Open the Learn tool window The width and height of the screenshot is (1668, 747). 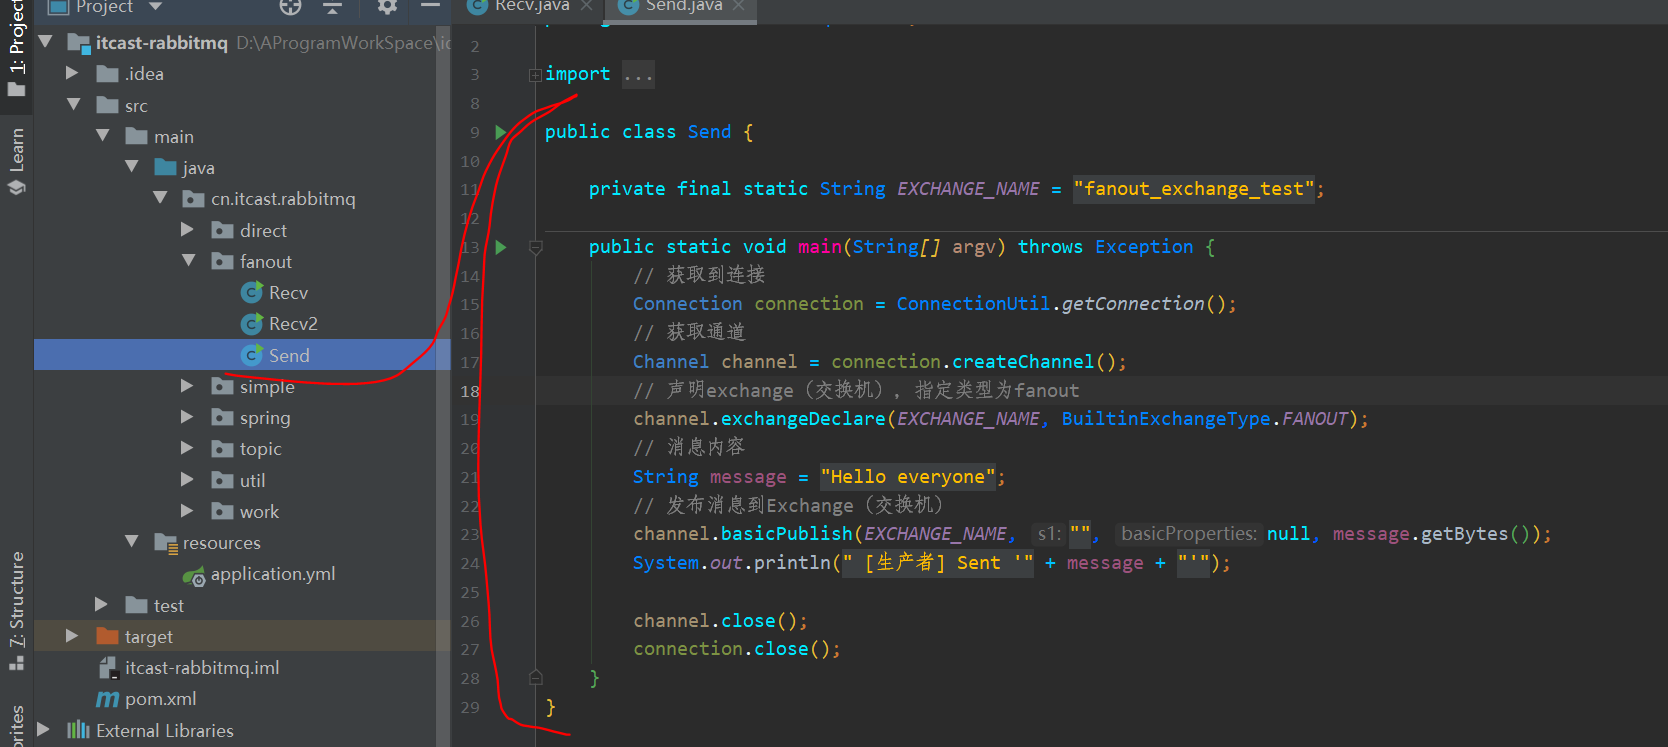(16, 160)
